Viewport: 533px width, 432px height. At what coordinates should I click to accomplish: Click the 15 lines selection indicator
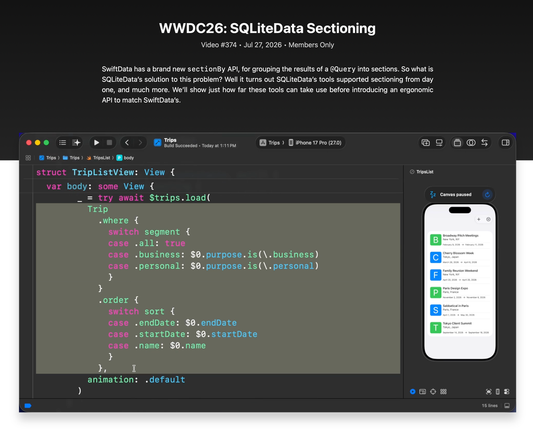tap(489, 405)
